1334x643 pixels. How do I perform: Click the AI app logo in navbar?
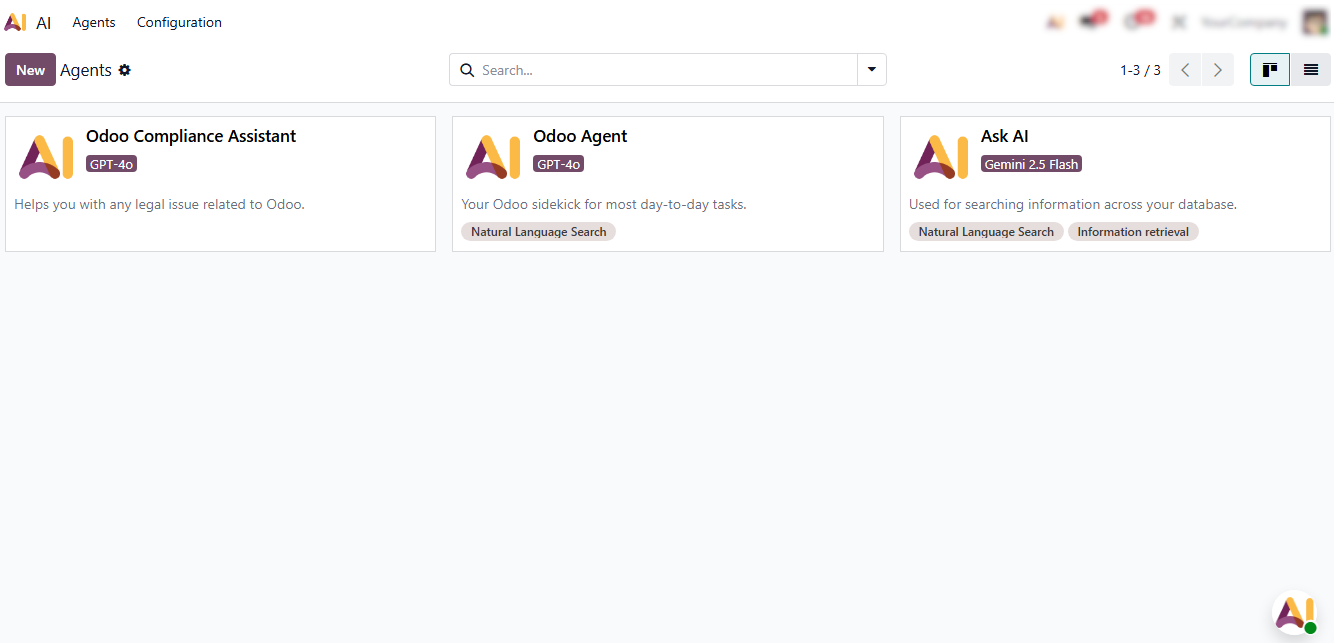[15, 22]
